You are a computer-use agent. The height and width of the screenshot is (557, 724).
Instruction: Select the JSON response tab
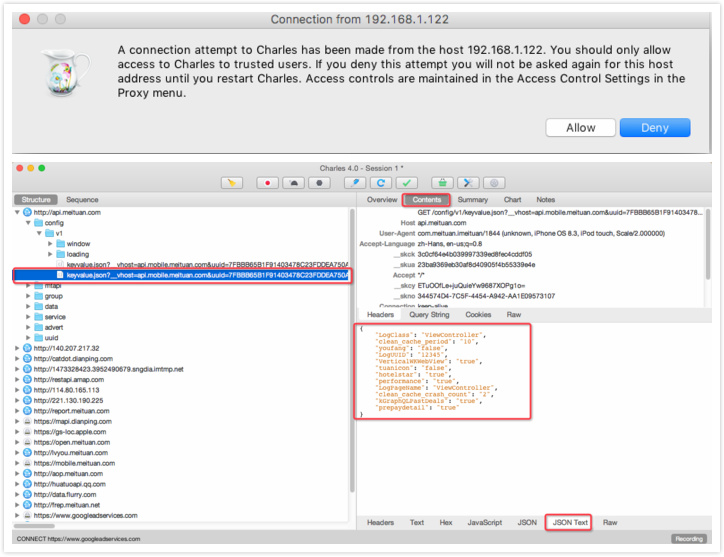click(527, 522)
